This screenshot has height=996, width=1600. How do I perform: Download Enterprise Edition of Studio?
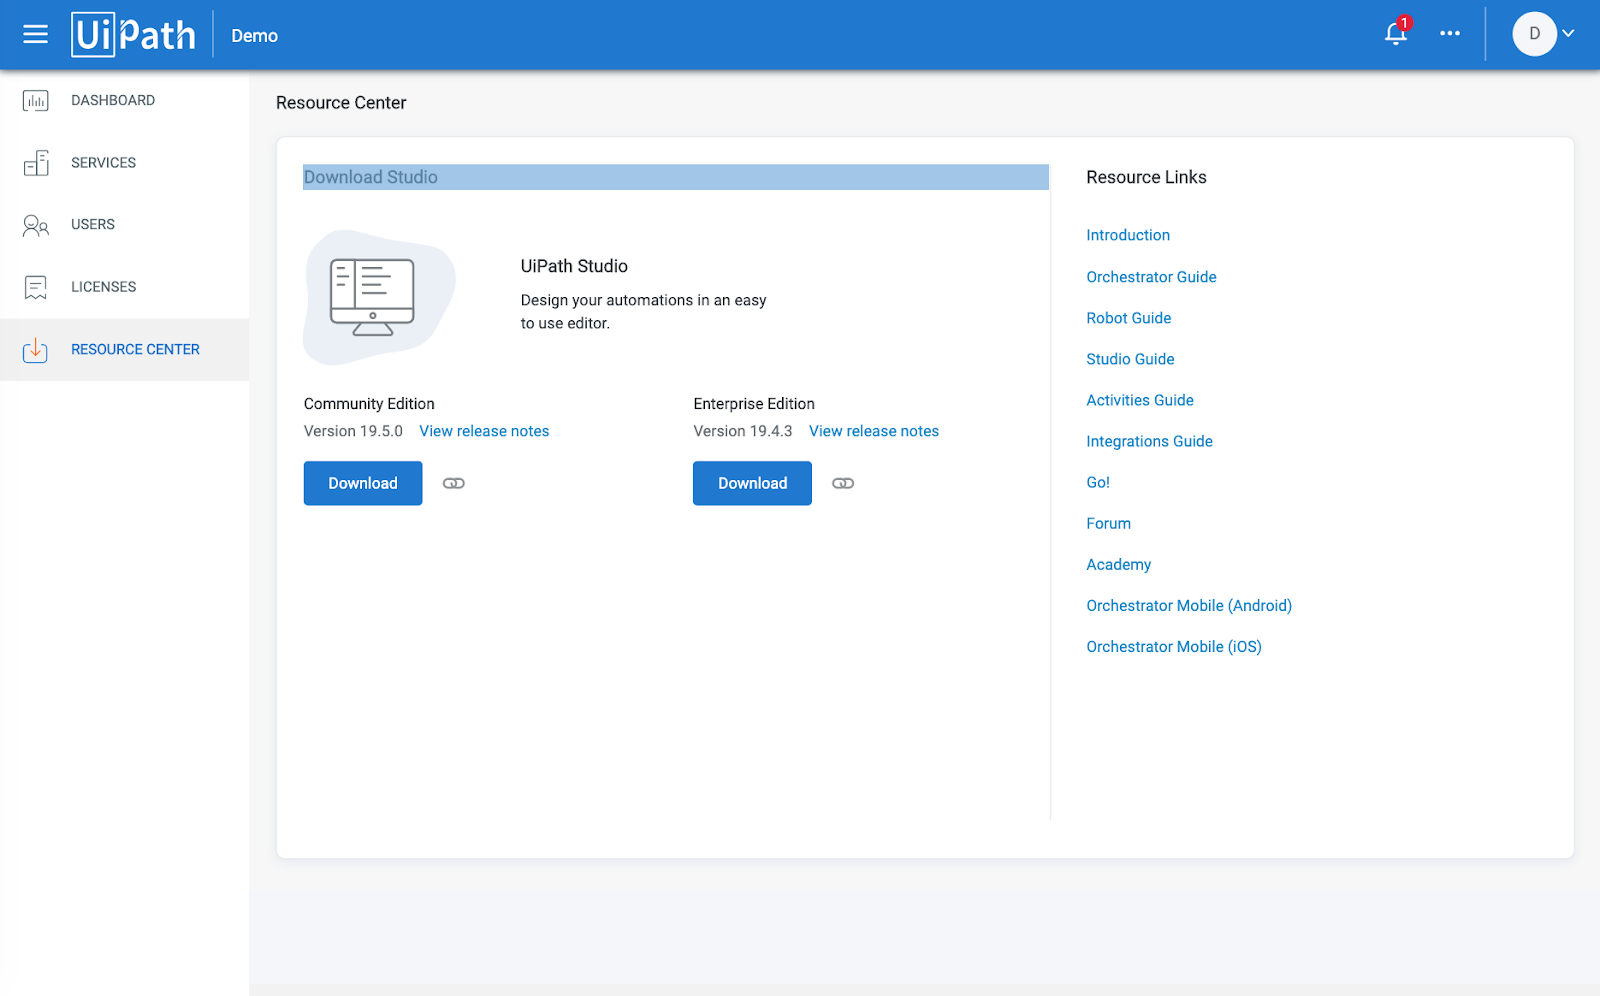pyautogui.click(x=751, y=483)
